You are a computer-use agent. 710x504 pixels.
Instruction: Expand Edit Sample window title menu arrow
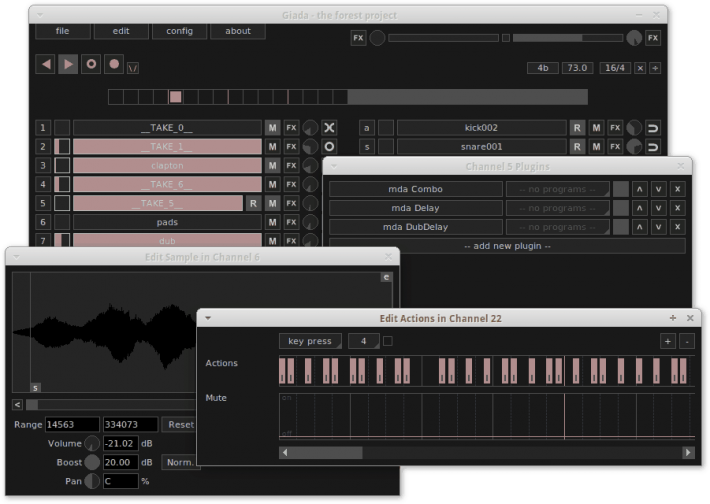coord(16,257)
